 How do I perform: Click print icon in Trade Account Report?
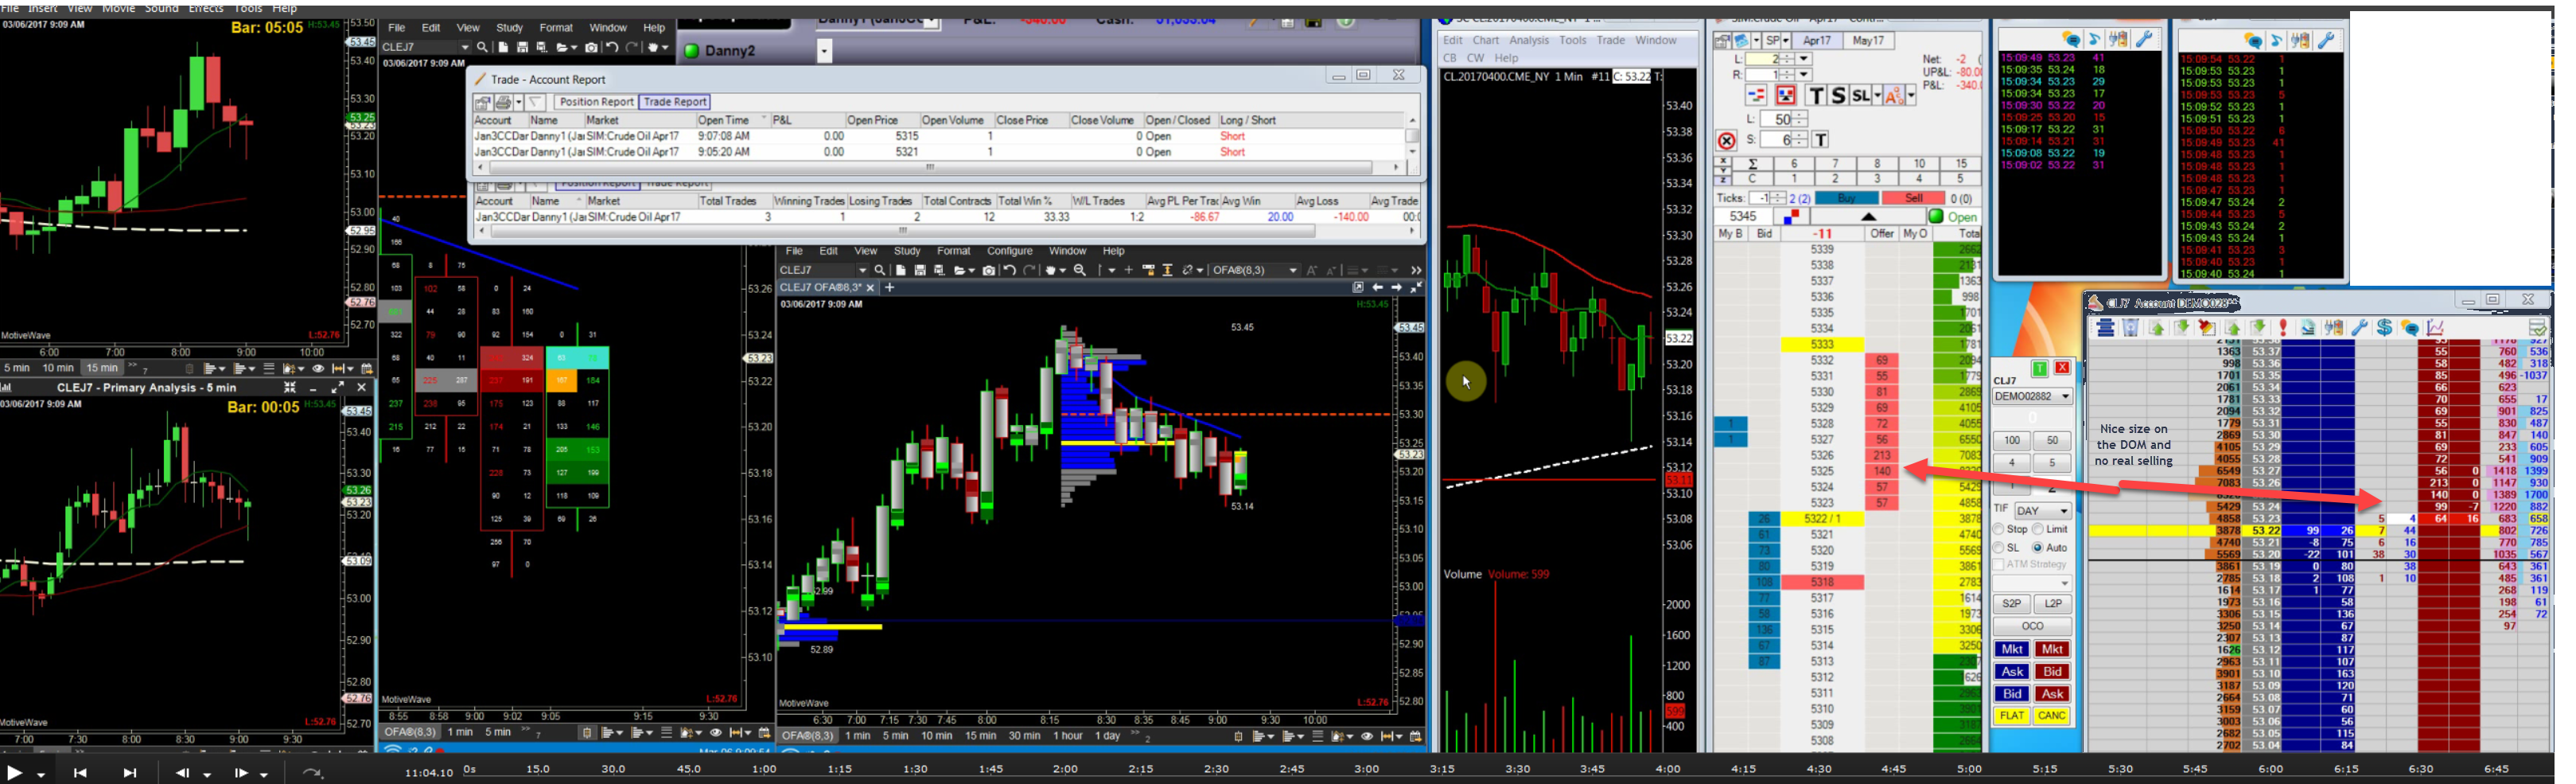coord(503,102)
